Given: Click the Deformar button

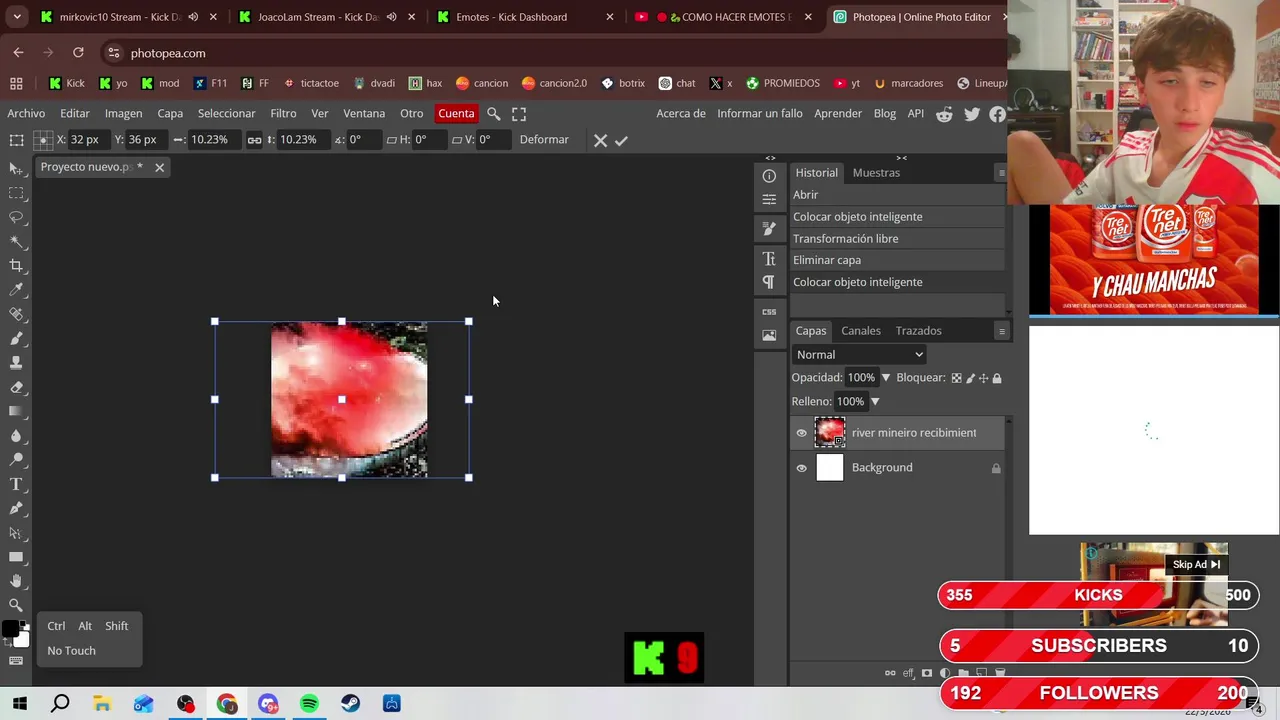Looking at the screenshot, I should [544, 140].
